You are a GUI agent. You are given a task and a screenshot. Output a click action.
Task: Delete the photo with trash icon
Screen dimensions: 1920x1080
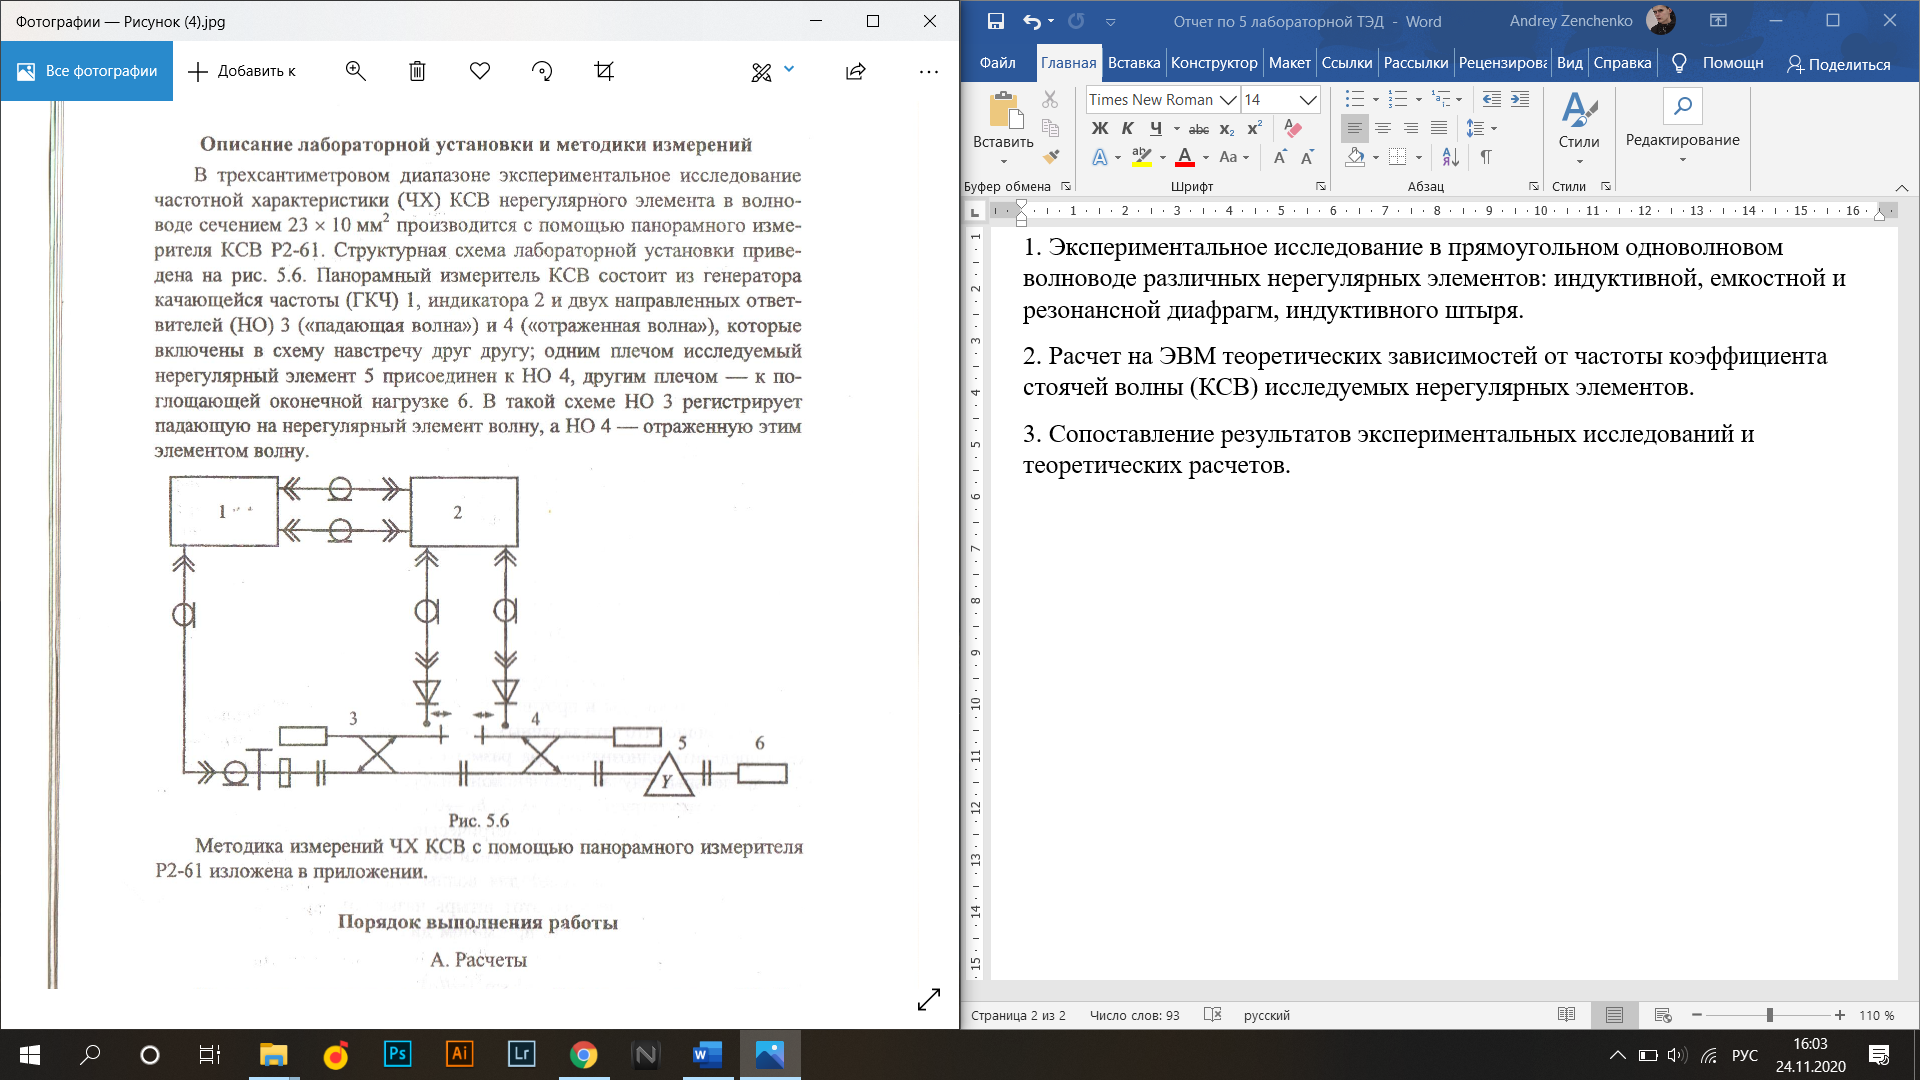click(x=417, y=71)
